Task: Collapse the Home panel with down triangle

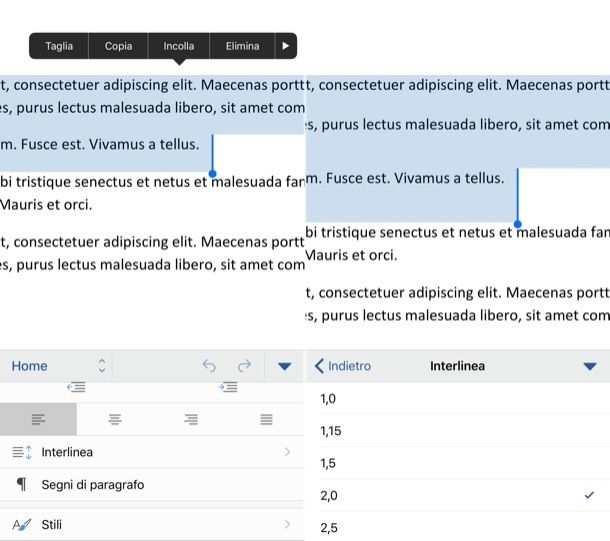Action: coord(284,366)
